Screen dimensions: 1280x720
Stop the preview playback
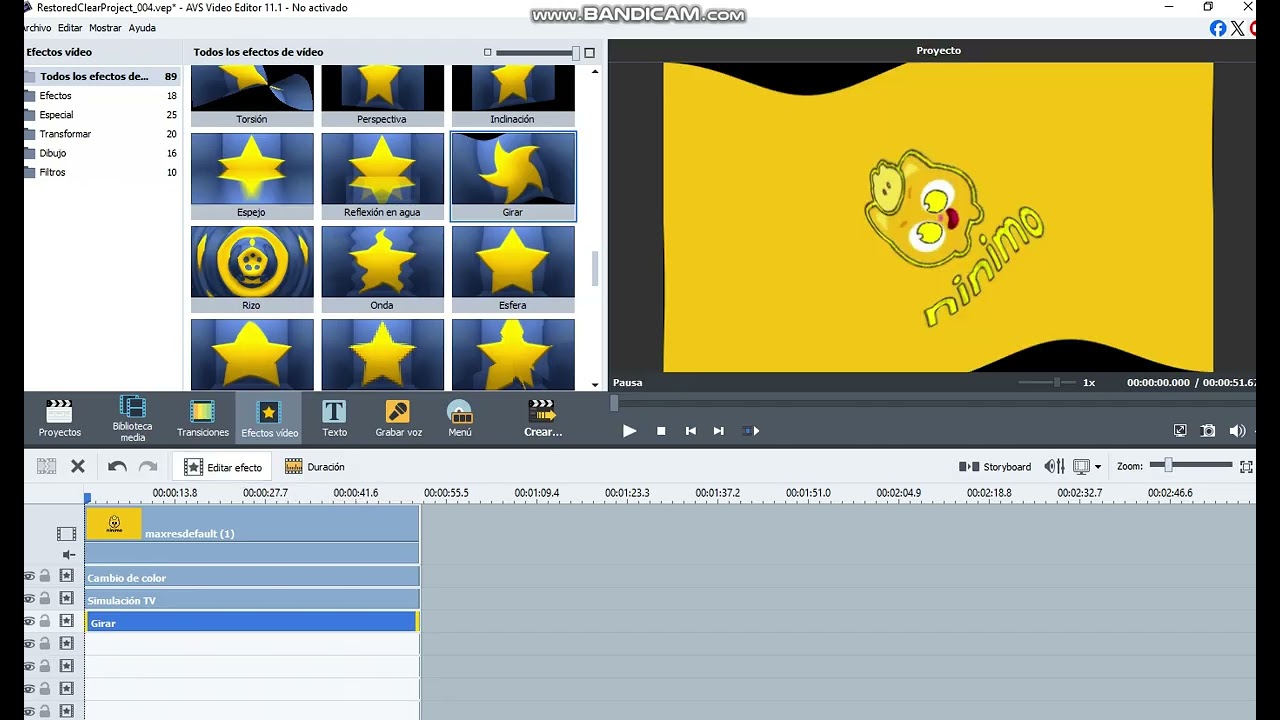661,431
